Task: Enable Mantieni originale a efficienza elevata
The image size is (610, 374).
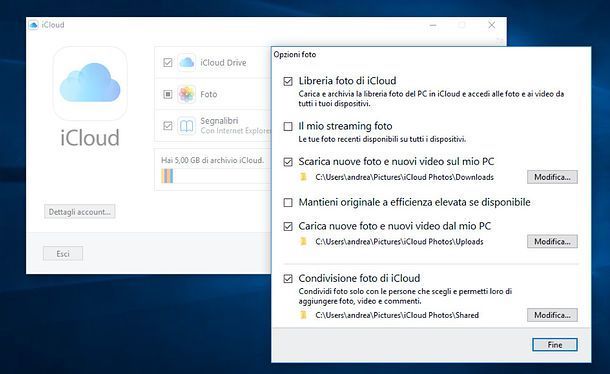Action: coord(288,203)
